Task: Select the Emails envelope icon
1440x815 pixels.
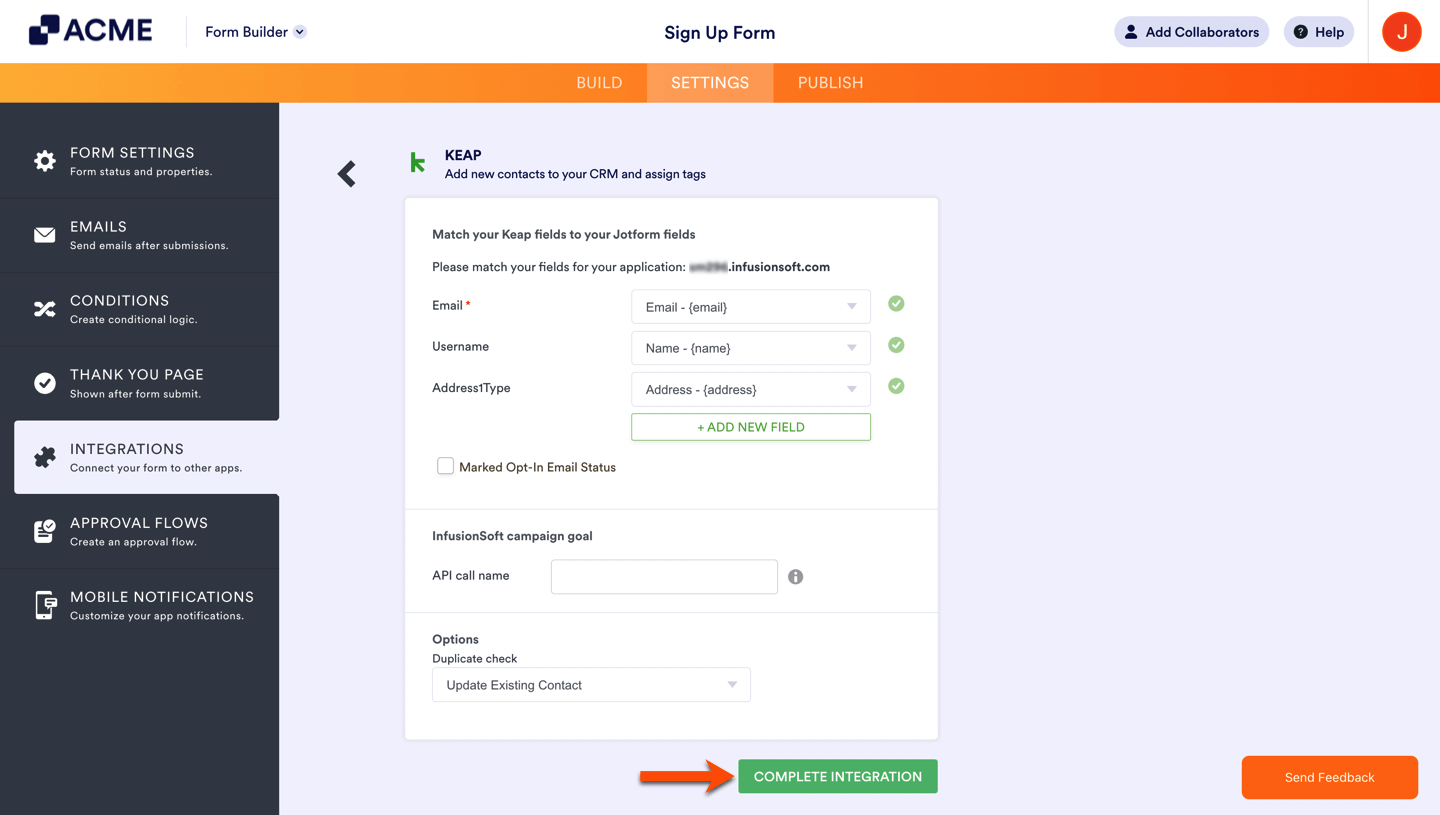Action: (x=44, y=233)
